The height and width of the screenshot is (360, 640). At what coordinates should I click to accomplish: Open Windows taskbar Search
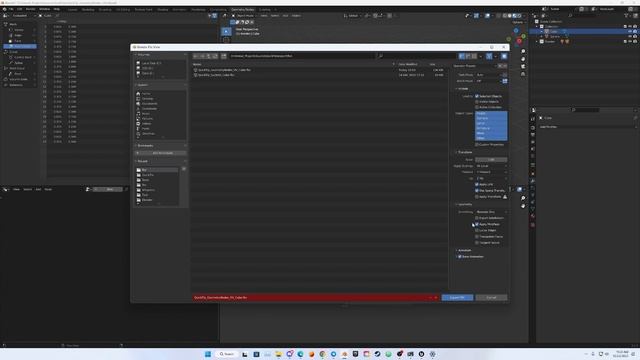pos(227,354)
